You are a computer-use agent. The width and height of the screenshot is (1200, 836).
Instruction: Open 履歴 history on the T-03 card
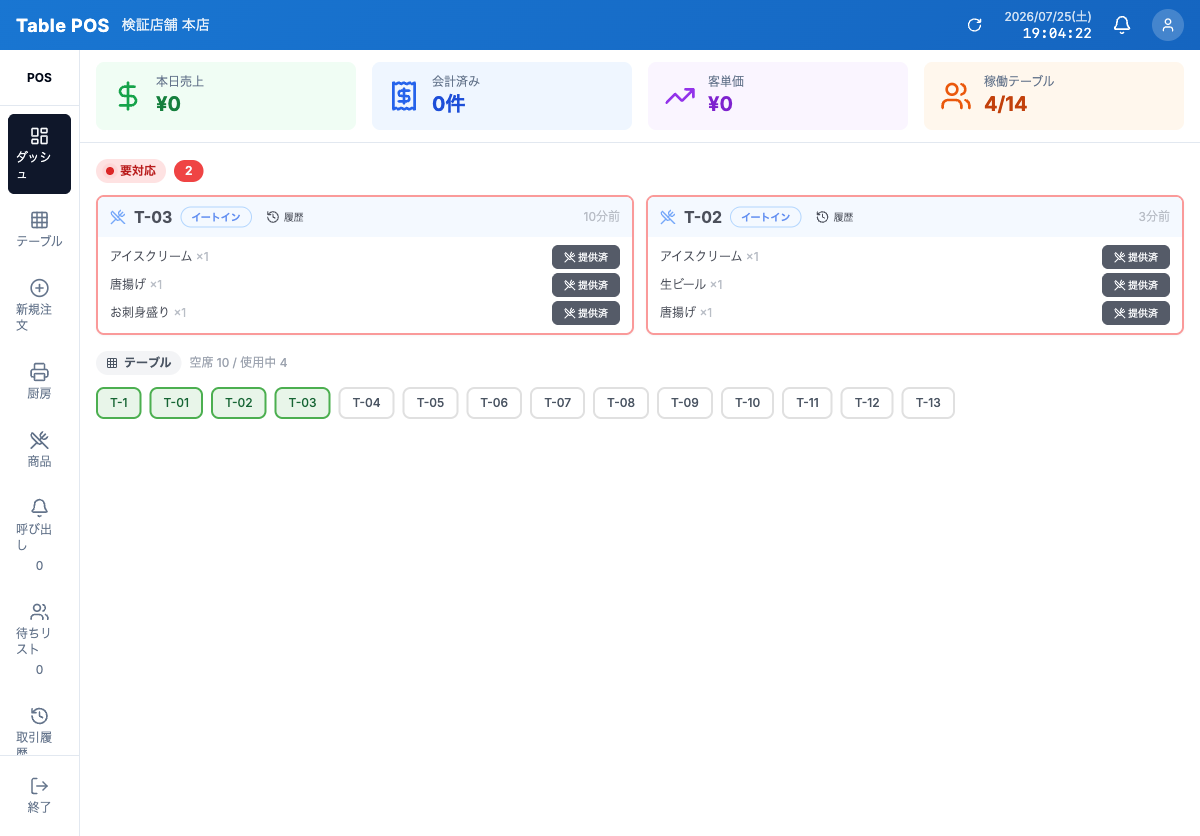tap(285, 217)
